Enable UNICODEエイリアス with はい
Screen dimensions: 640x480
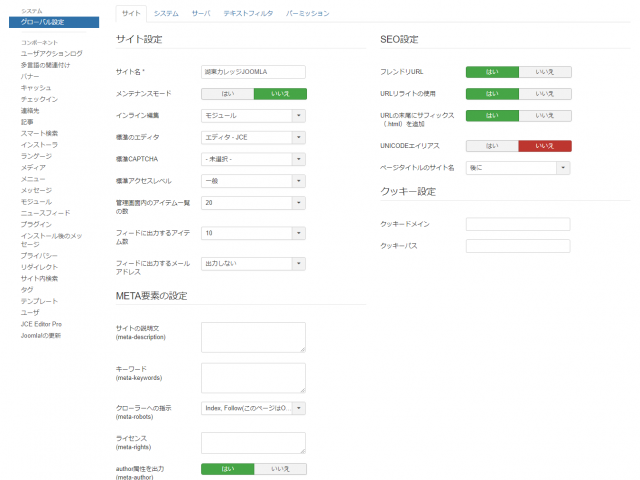click(x=492, y=146)
